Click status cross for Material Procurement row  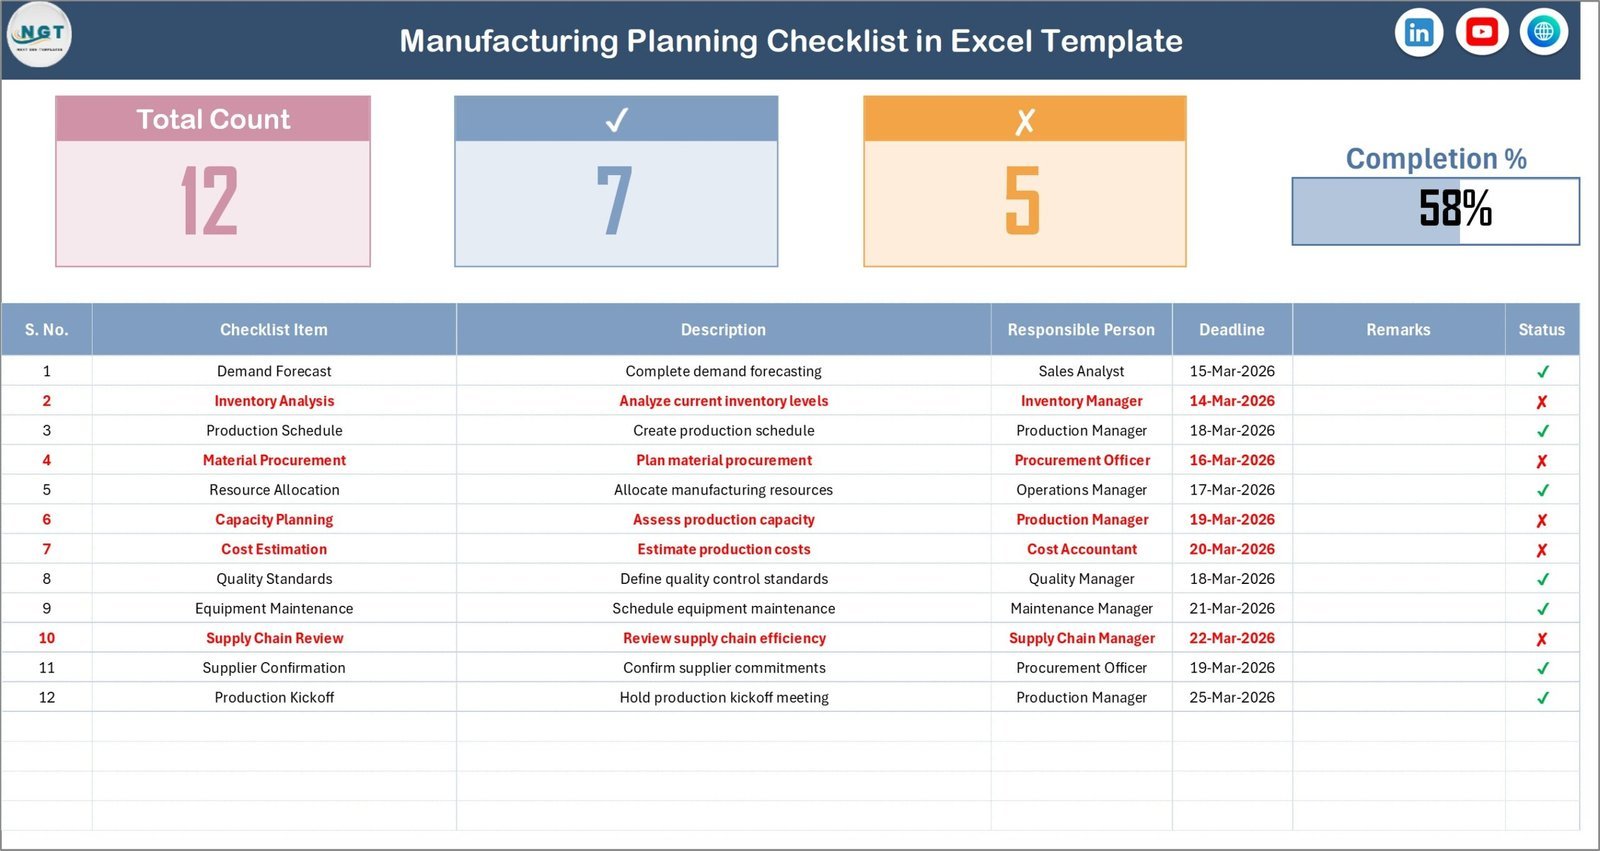coord(1542,461)
